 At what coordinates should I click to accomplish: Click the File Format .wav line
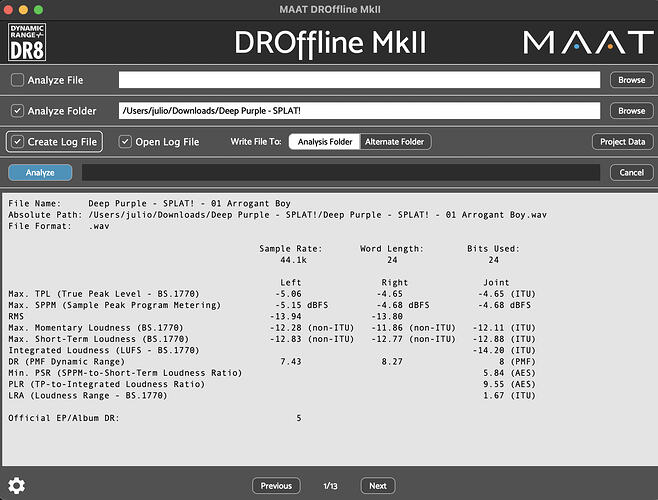pyautogui.click(x=59, y=226)
